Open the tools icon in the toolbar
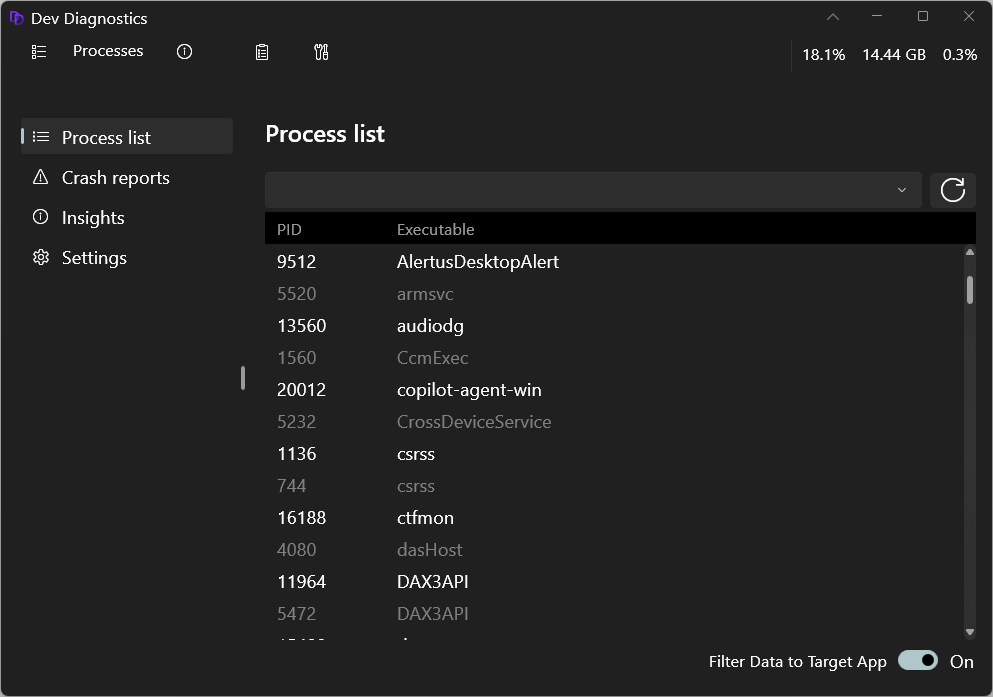 pyautogui.click(x=321, y=52)
